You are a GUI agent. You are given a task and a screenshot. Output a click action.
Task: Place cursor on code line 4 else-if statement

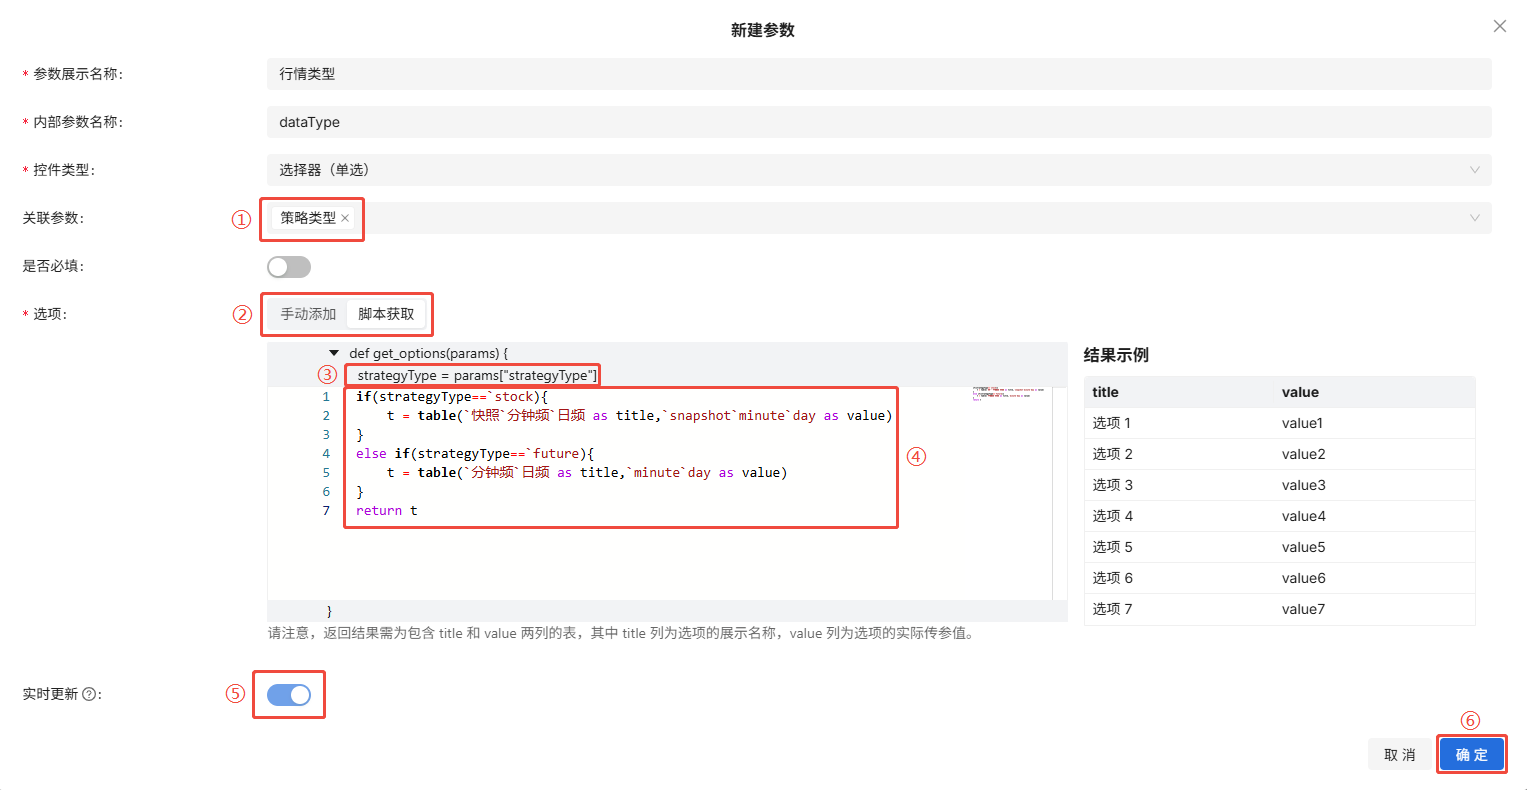click(x=475, y=454)
